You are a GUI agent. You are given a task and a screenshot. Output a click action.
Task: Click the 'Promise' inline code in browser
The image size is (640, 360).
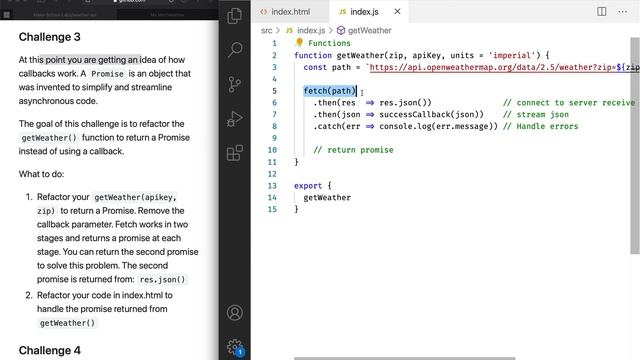[x=107, y=74]
